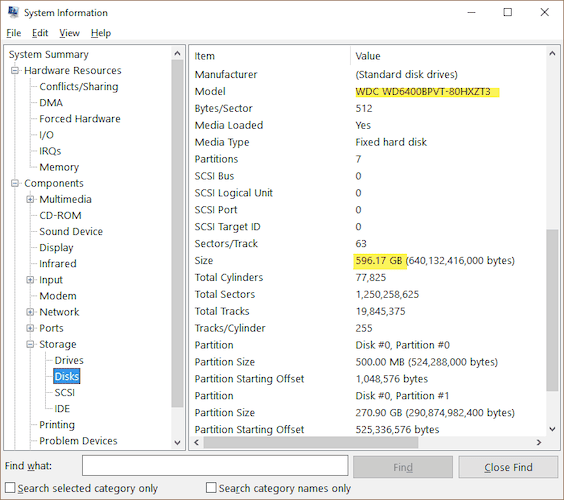Select the Printing tree item
Screen dimensions: 564x500
57,425
